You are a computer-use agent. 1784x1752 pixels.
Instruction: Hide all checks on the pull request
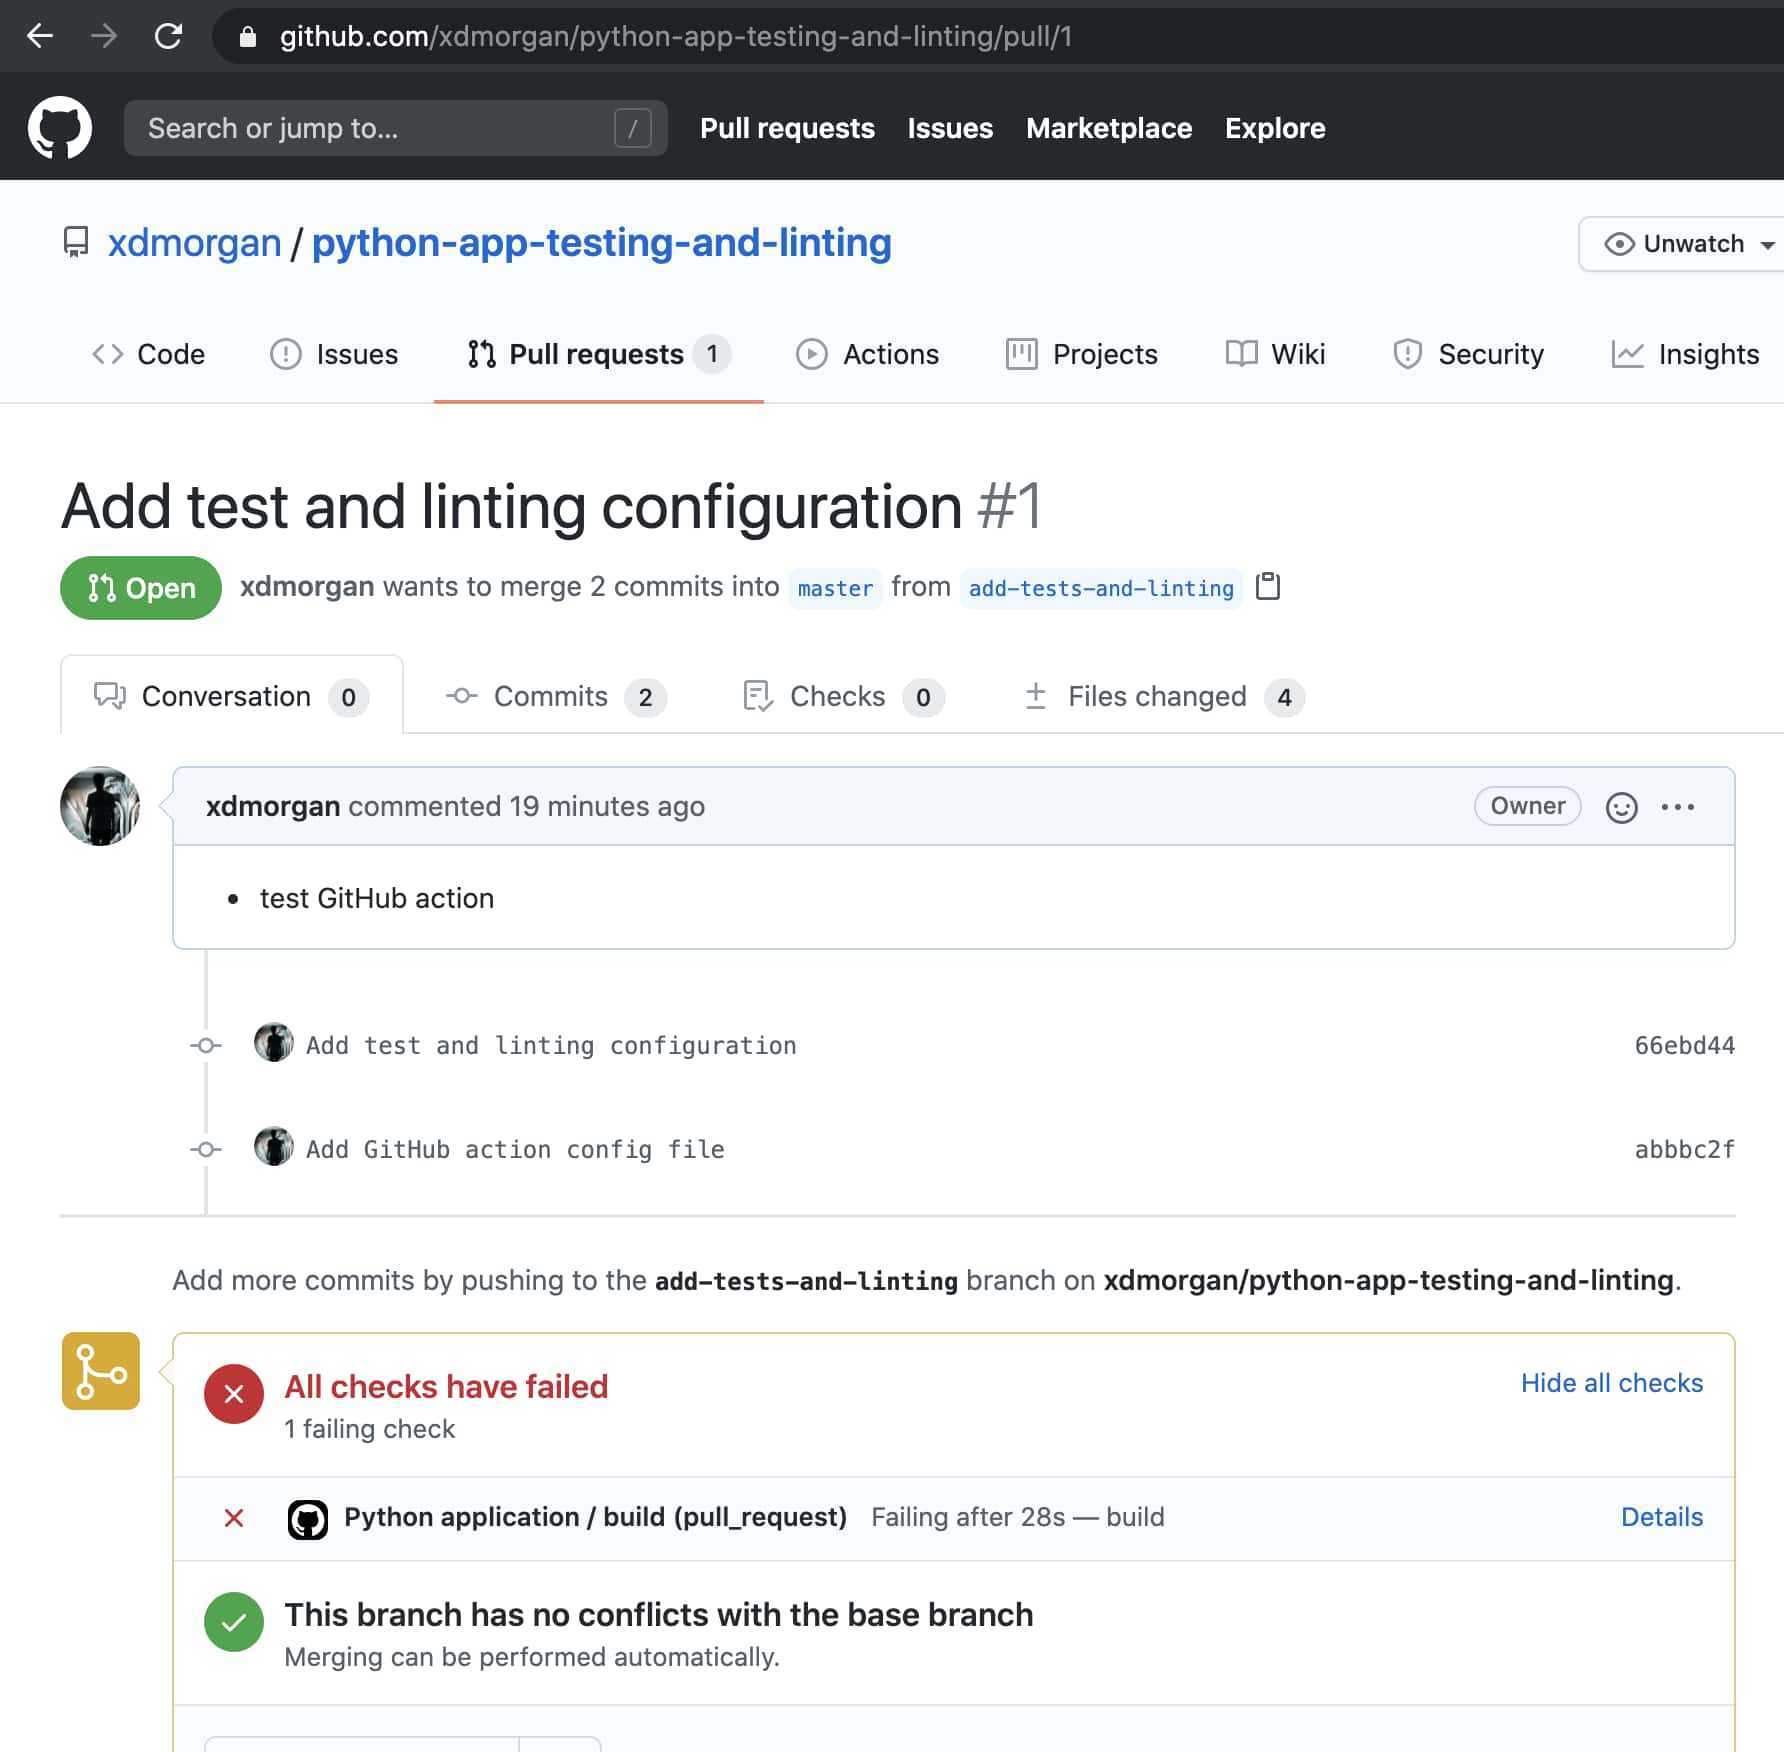(x=1611, y=1383)
